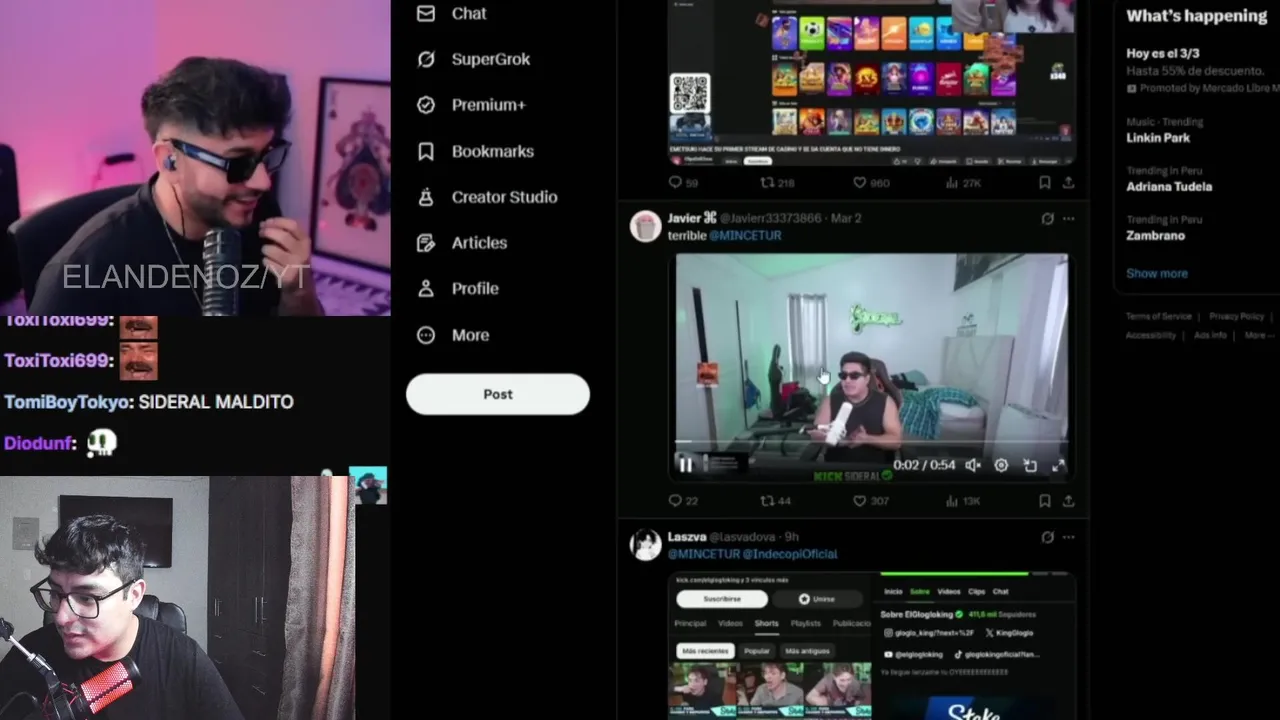1280x720 pixels.
Task: View analytics of top tweet 27K
Action: tap(962, 183)
